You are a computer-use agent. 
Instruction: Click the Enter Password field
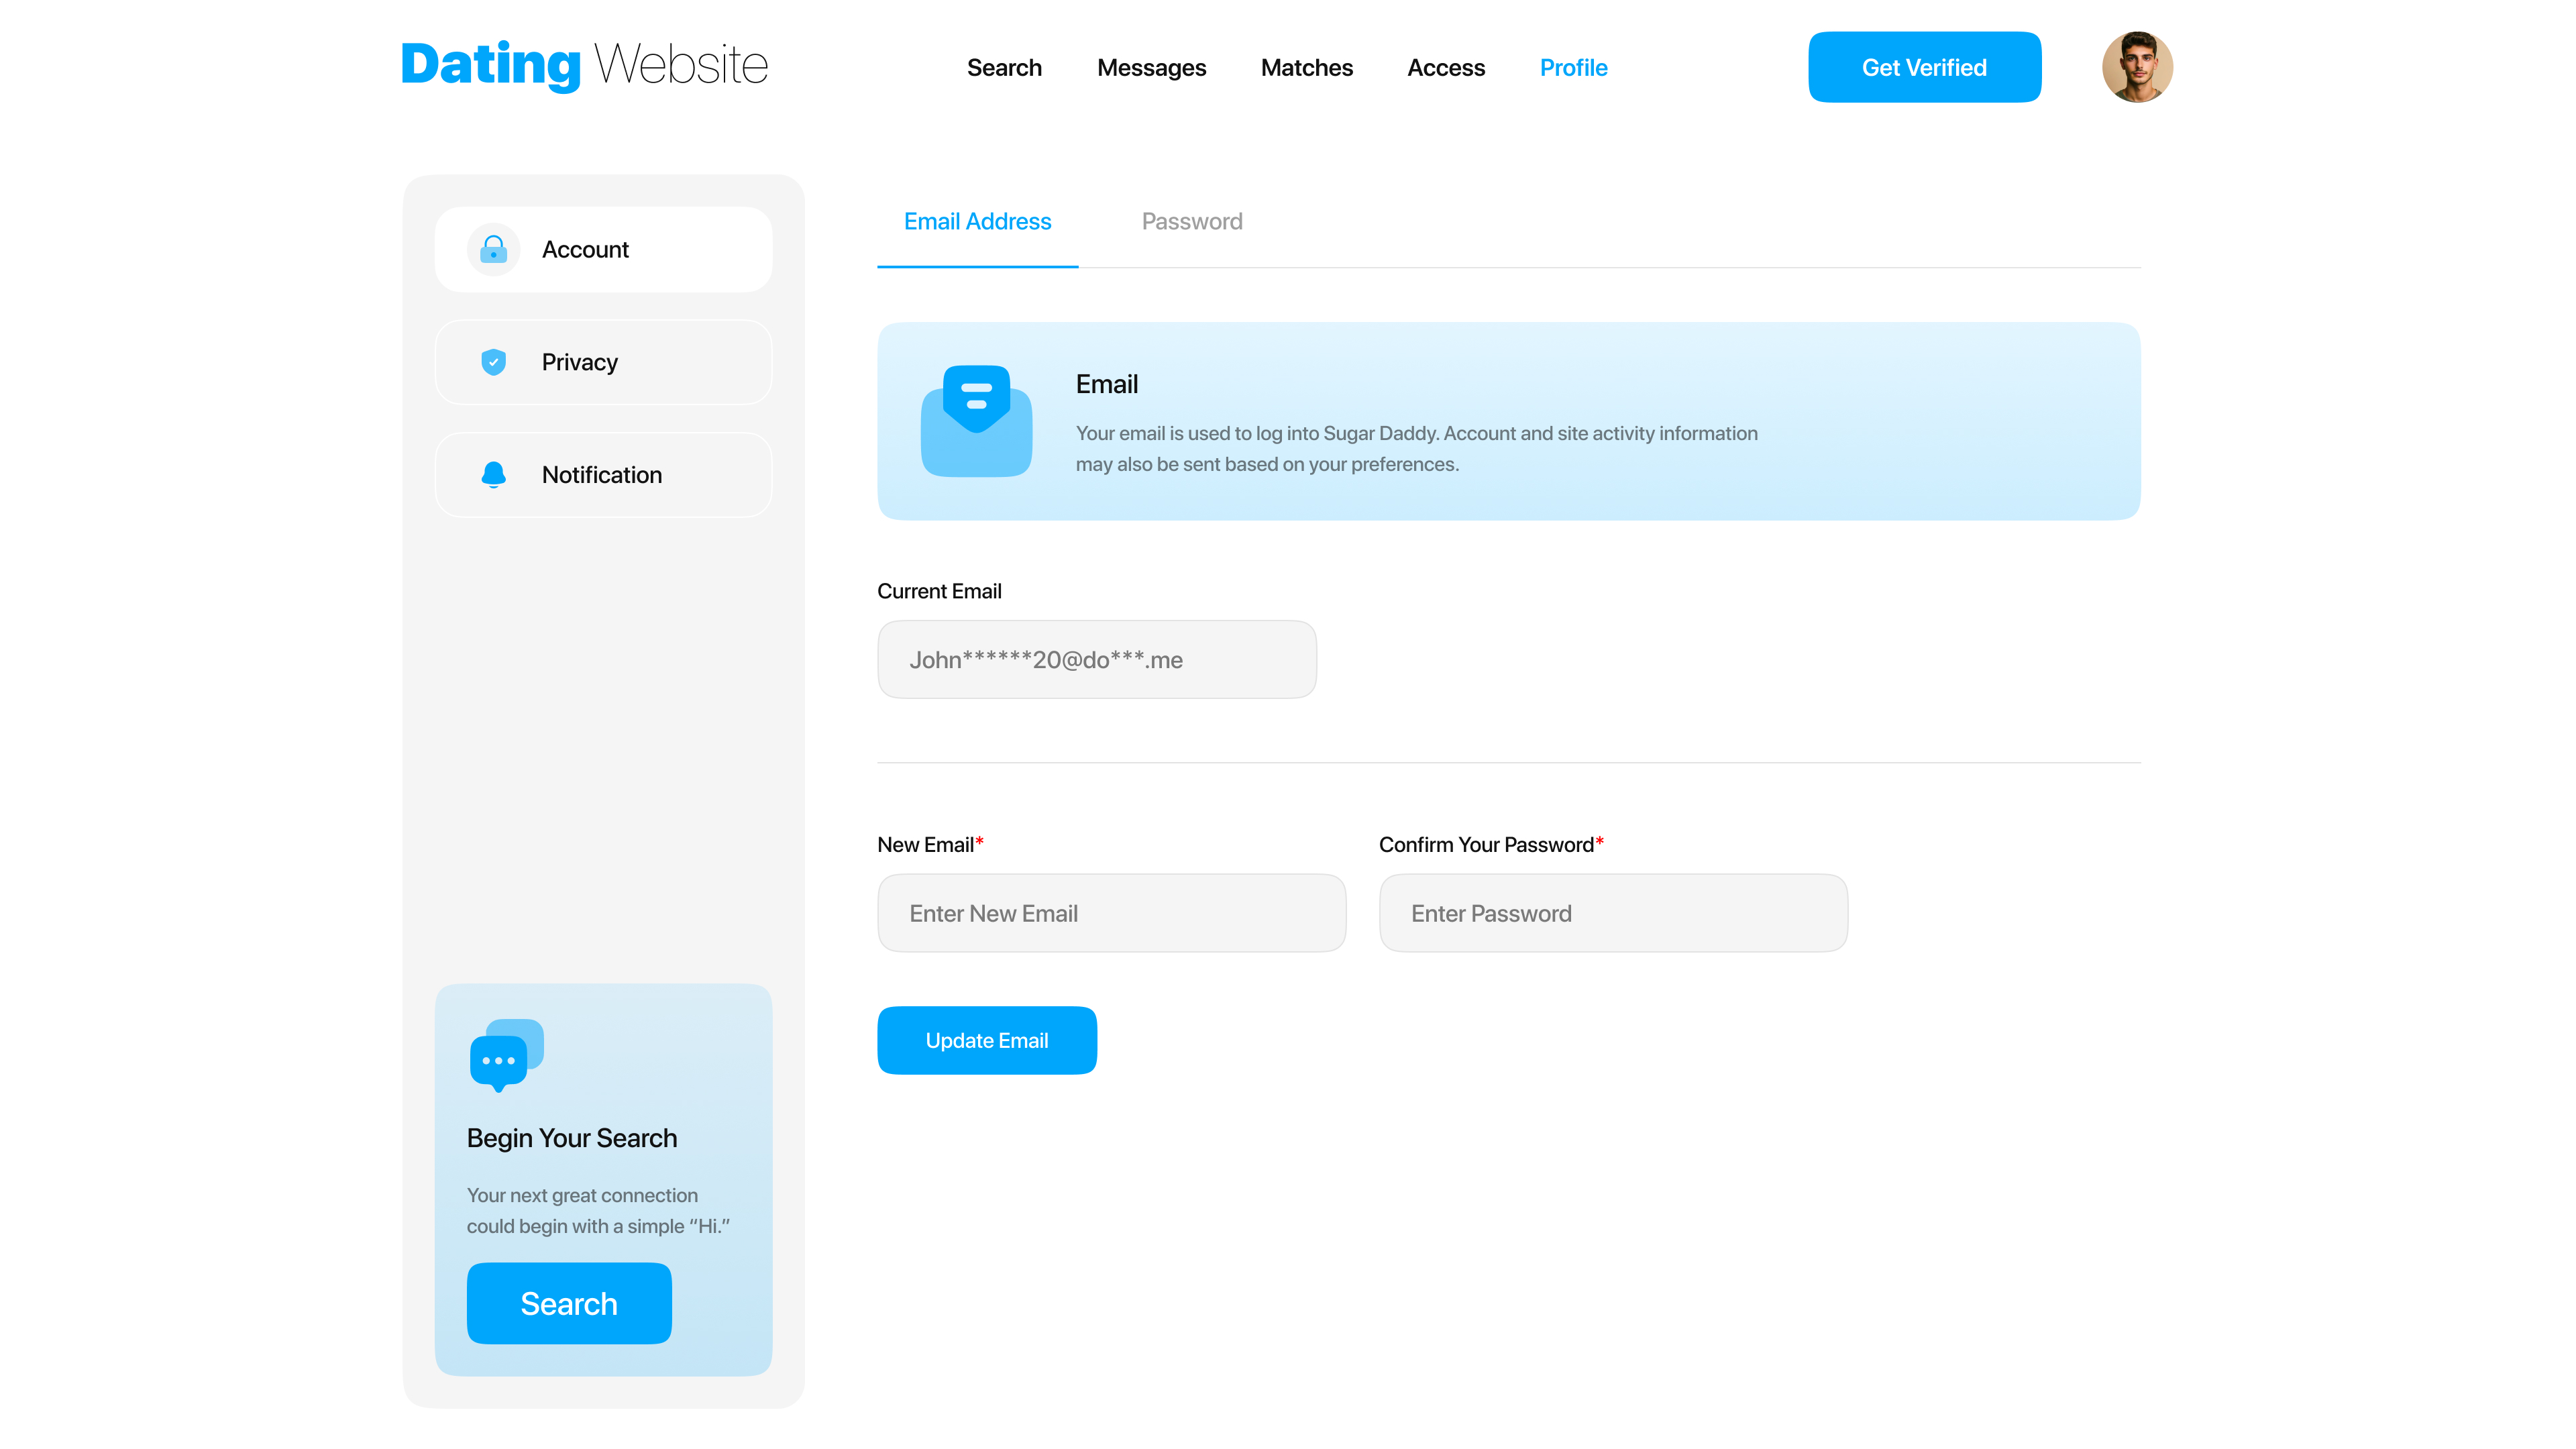coord(1612,913)
